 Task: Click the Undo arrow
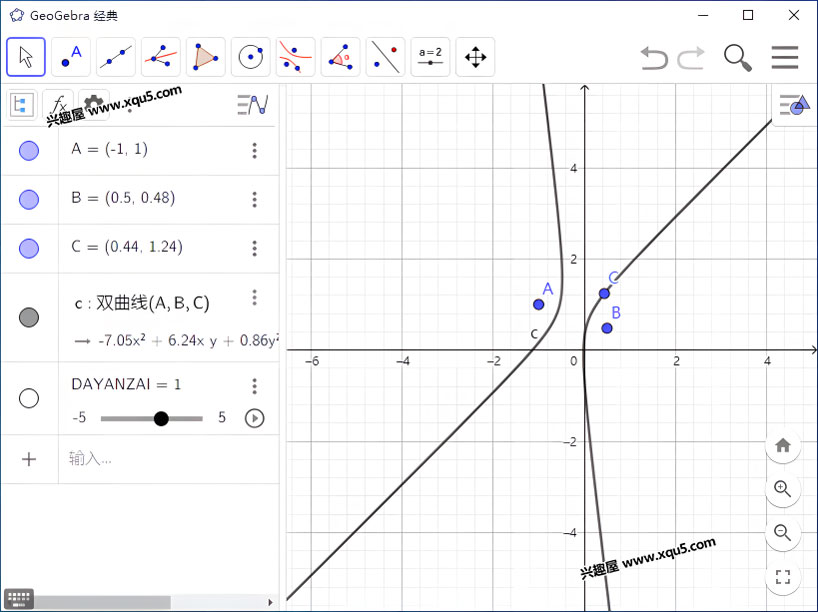click(654, 57)
